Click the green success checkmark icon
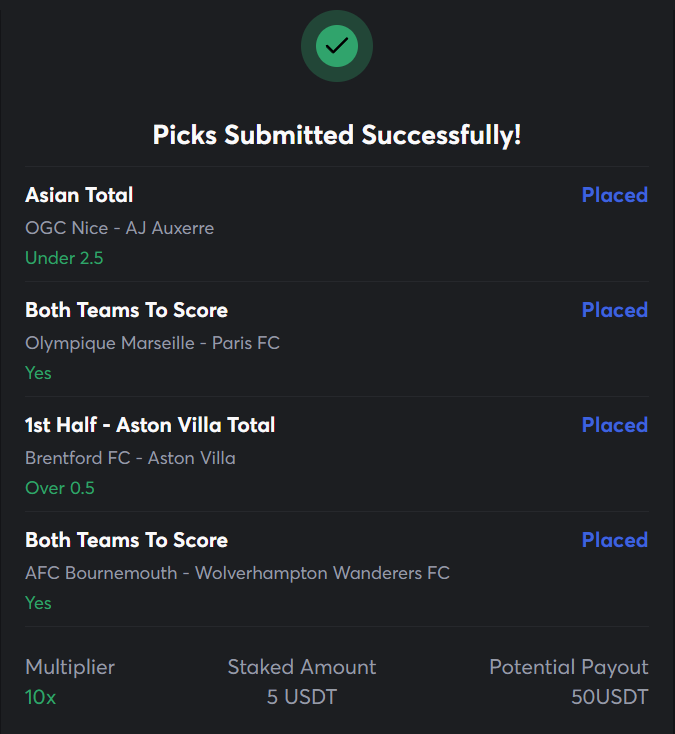Screen dimensions: 675x734 (337, 46)
